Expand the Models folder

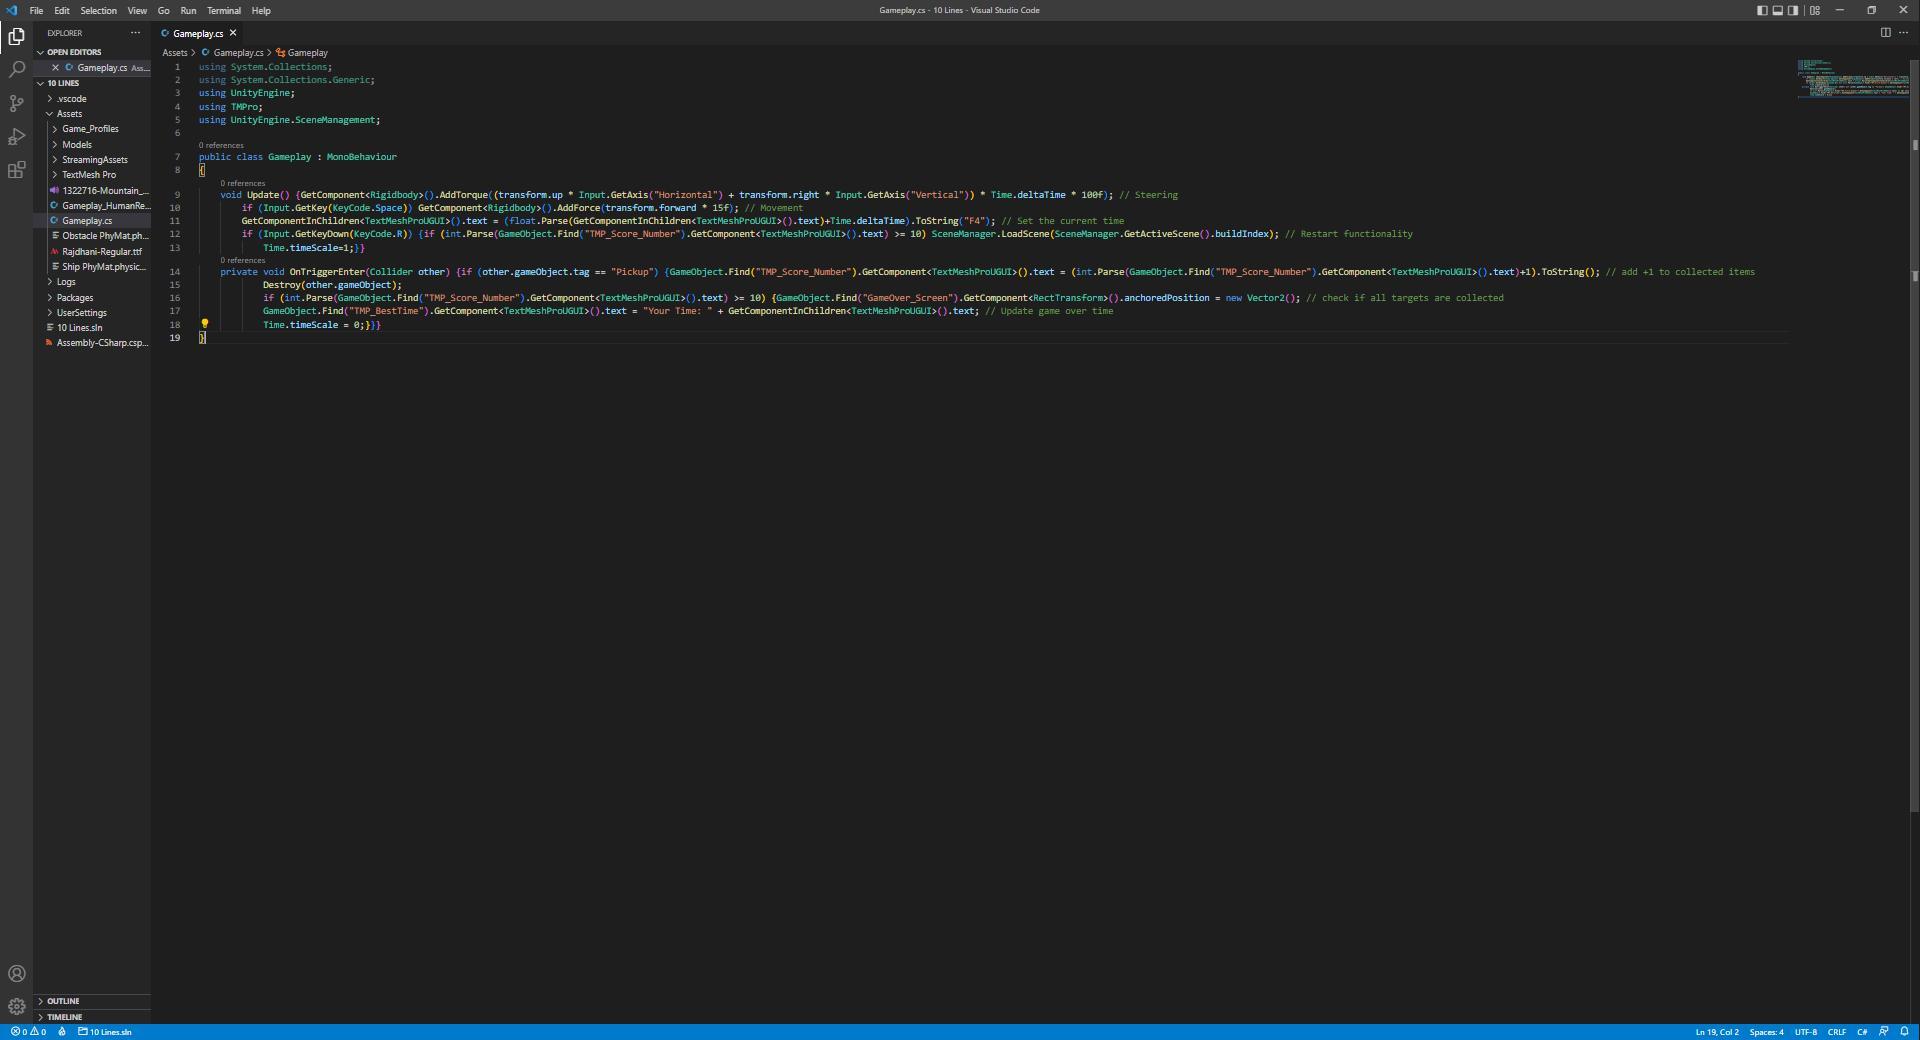coord(77,145)
